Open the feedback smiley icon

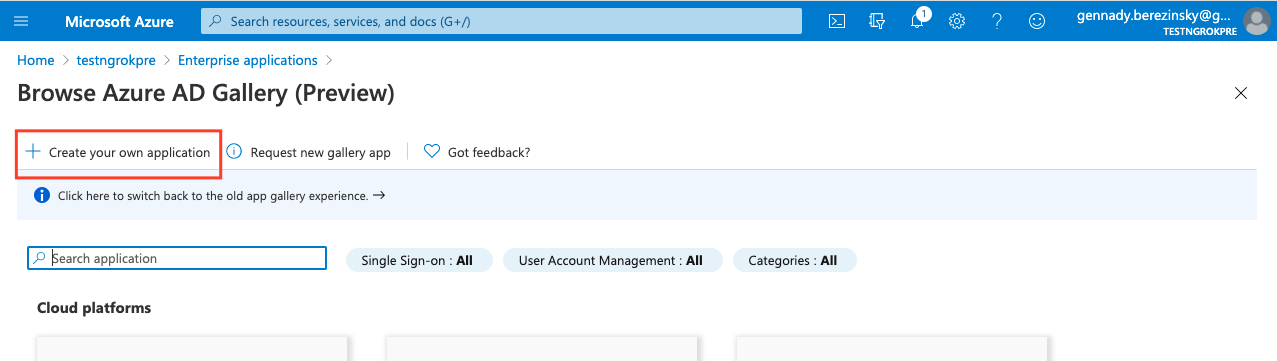1037,21
